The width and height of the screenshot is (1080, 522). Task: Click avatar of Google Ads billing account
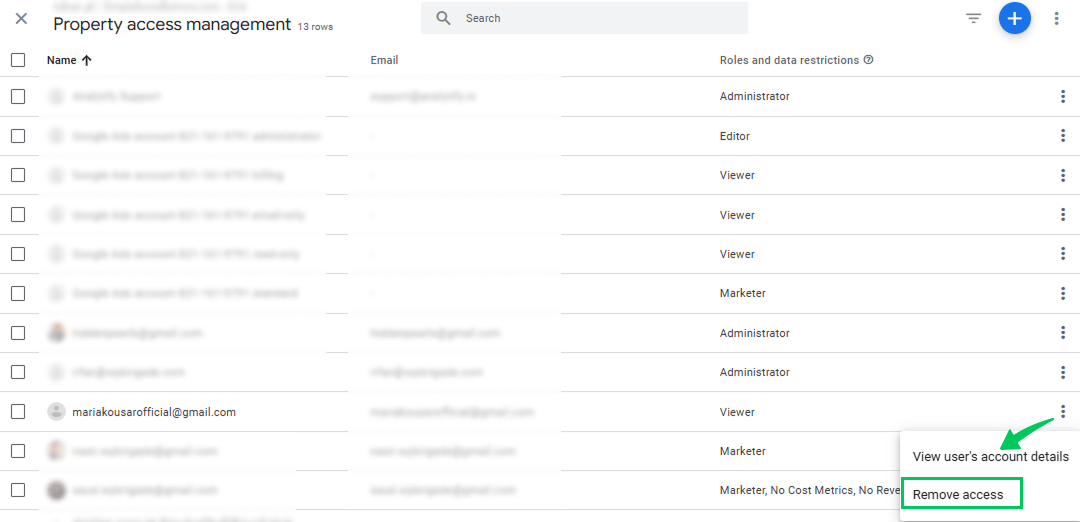click(x=56, y=176)
